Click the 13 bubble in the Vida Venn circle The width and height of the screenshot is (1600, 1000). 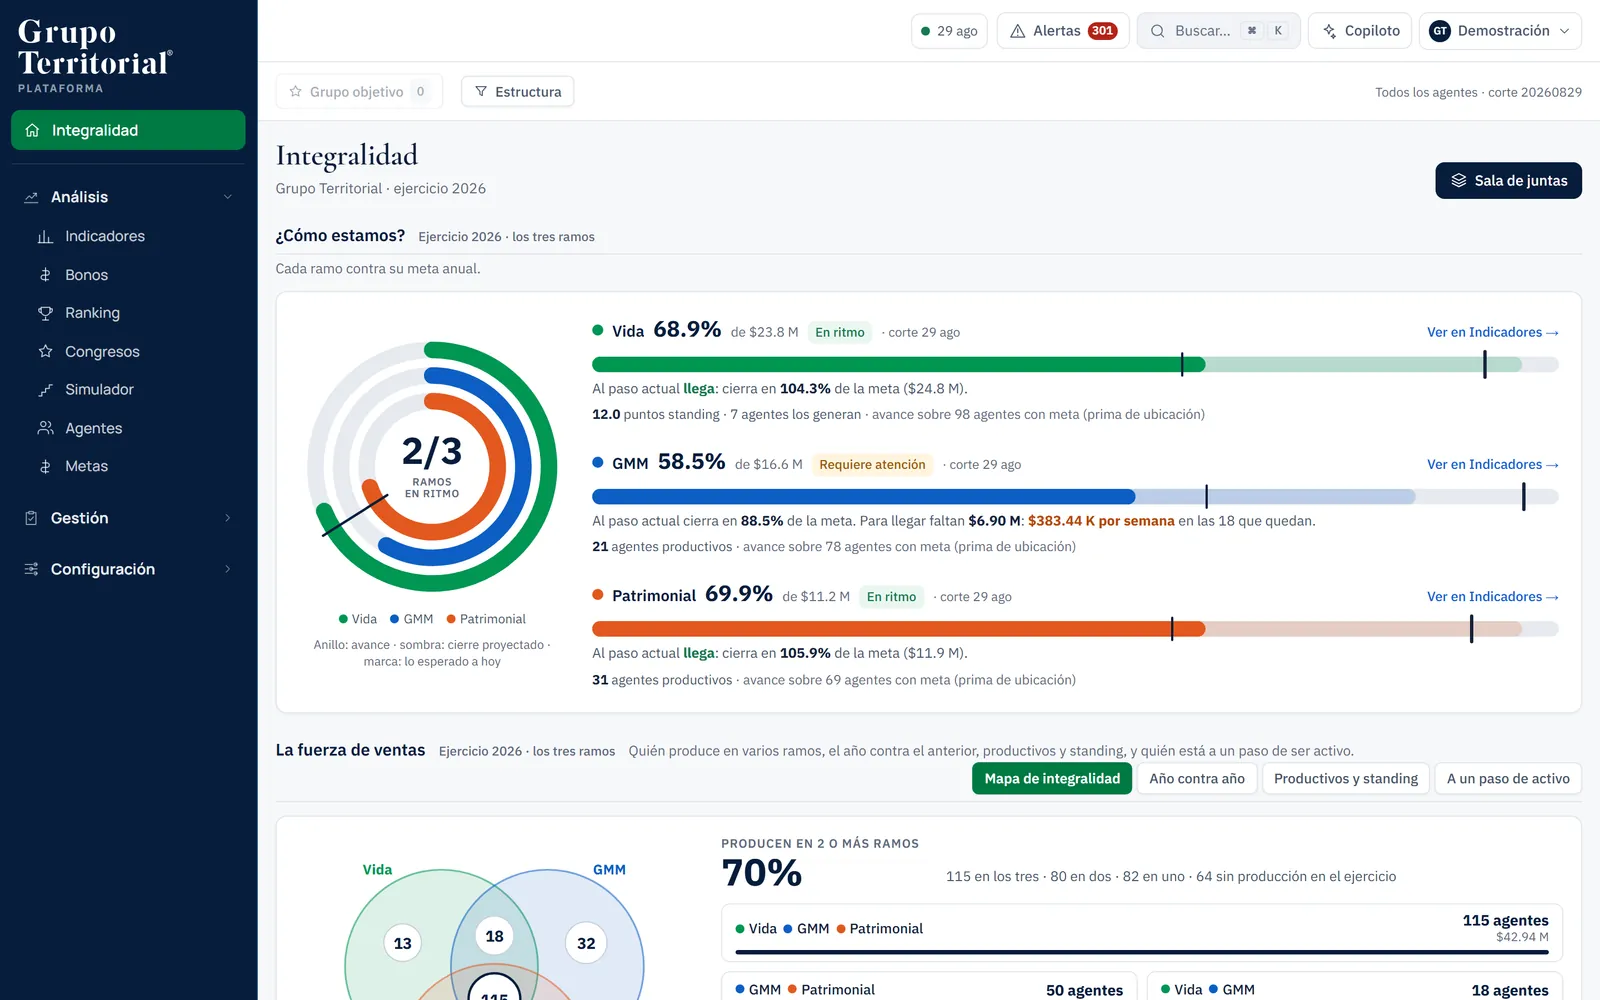pyautogui.click(x=403, y=943)
